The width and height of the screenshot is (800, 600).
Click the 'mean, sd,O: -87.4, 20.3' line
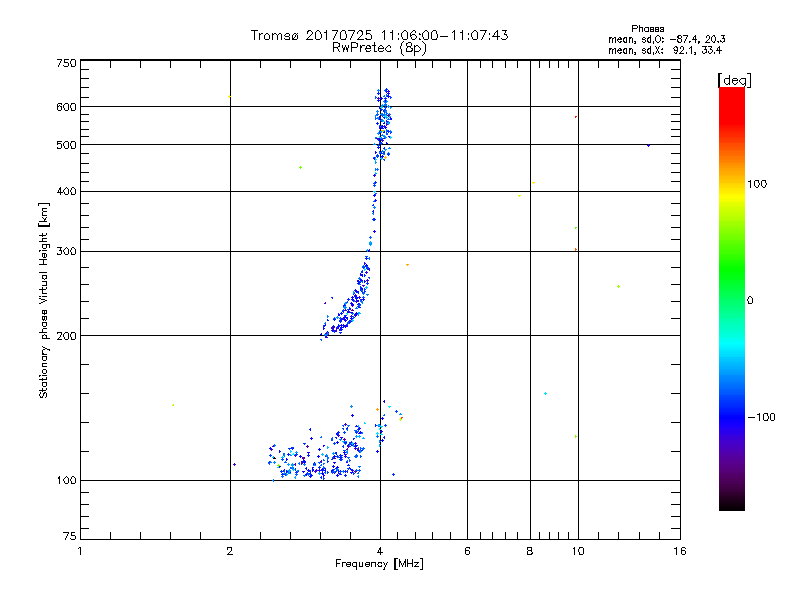(x=666, y=39)
